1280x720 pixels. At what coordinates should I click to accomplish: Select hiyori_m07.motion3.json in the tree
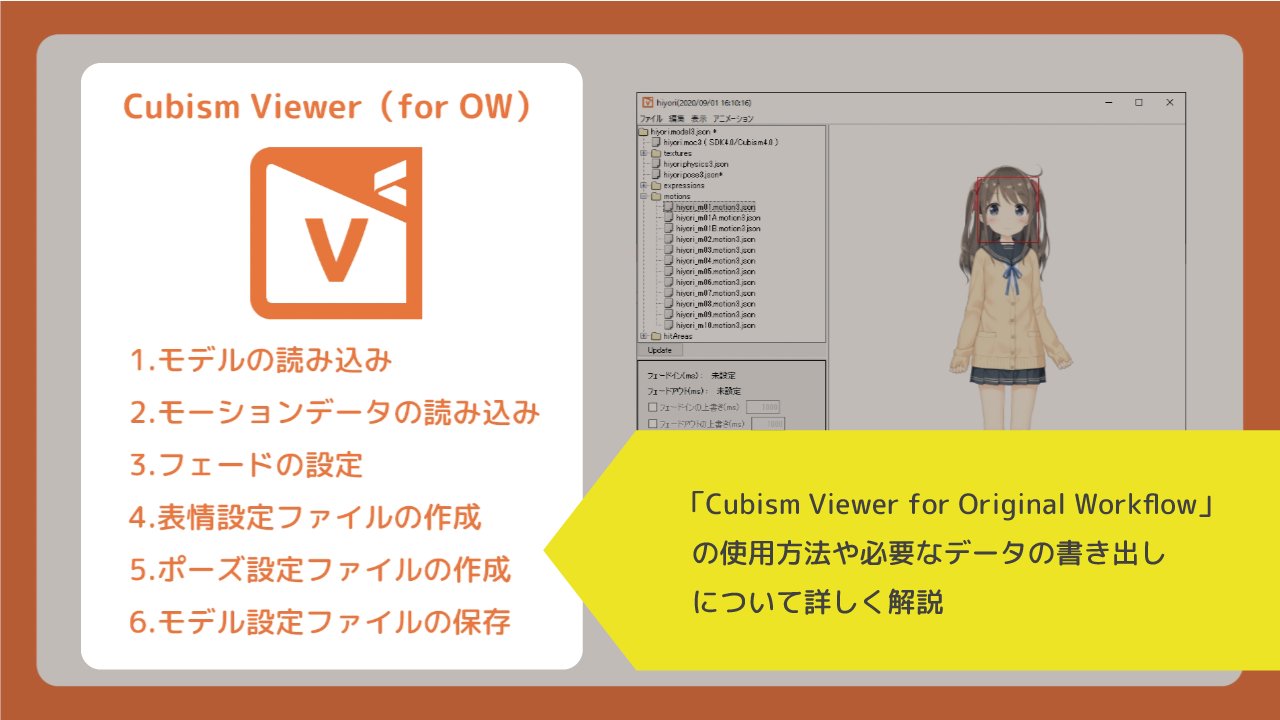coord(715,293)
